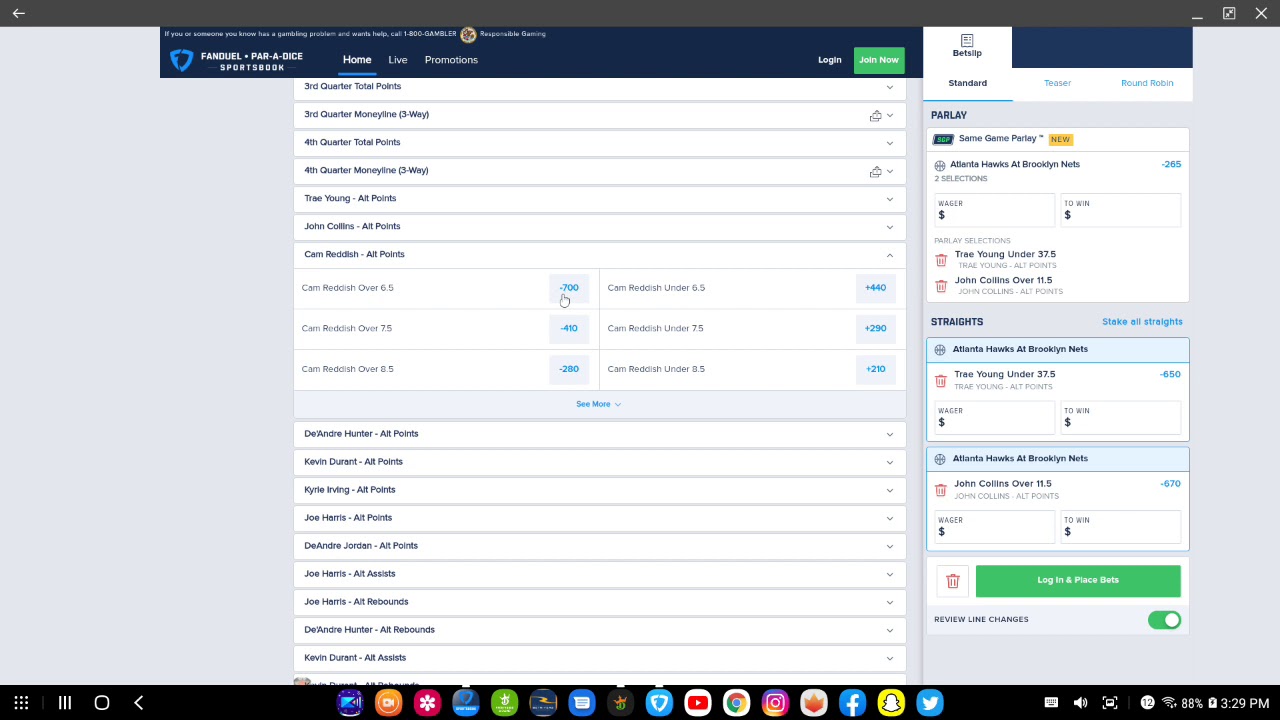Select Cam Reddish Under 7.5 at +290

875,328
